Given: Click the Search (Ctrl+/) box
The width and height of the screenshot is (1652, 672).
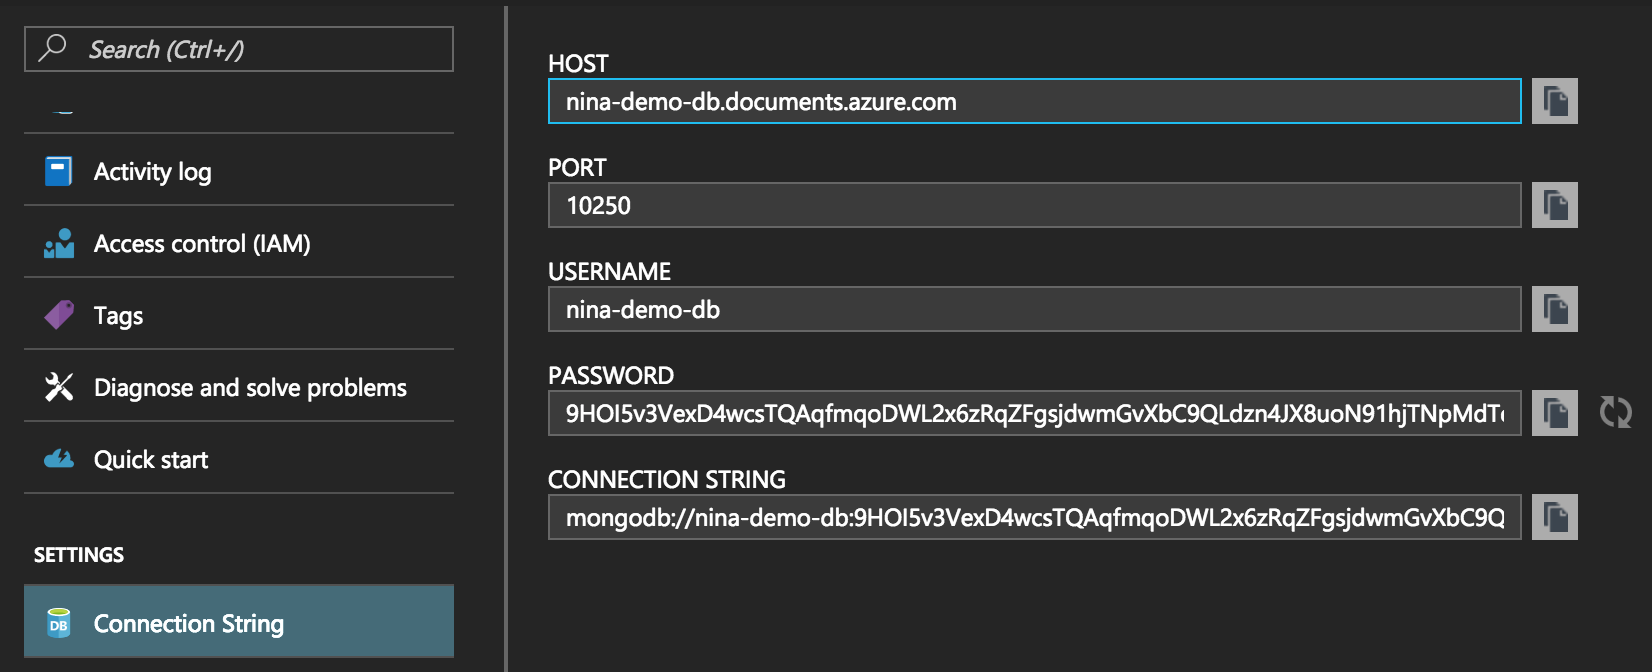Looking at the screenshot, I should (238, 49).
